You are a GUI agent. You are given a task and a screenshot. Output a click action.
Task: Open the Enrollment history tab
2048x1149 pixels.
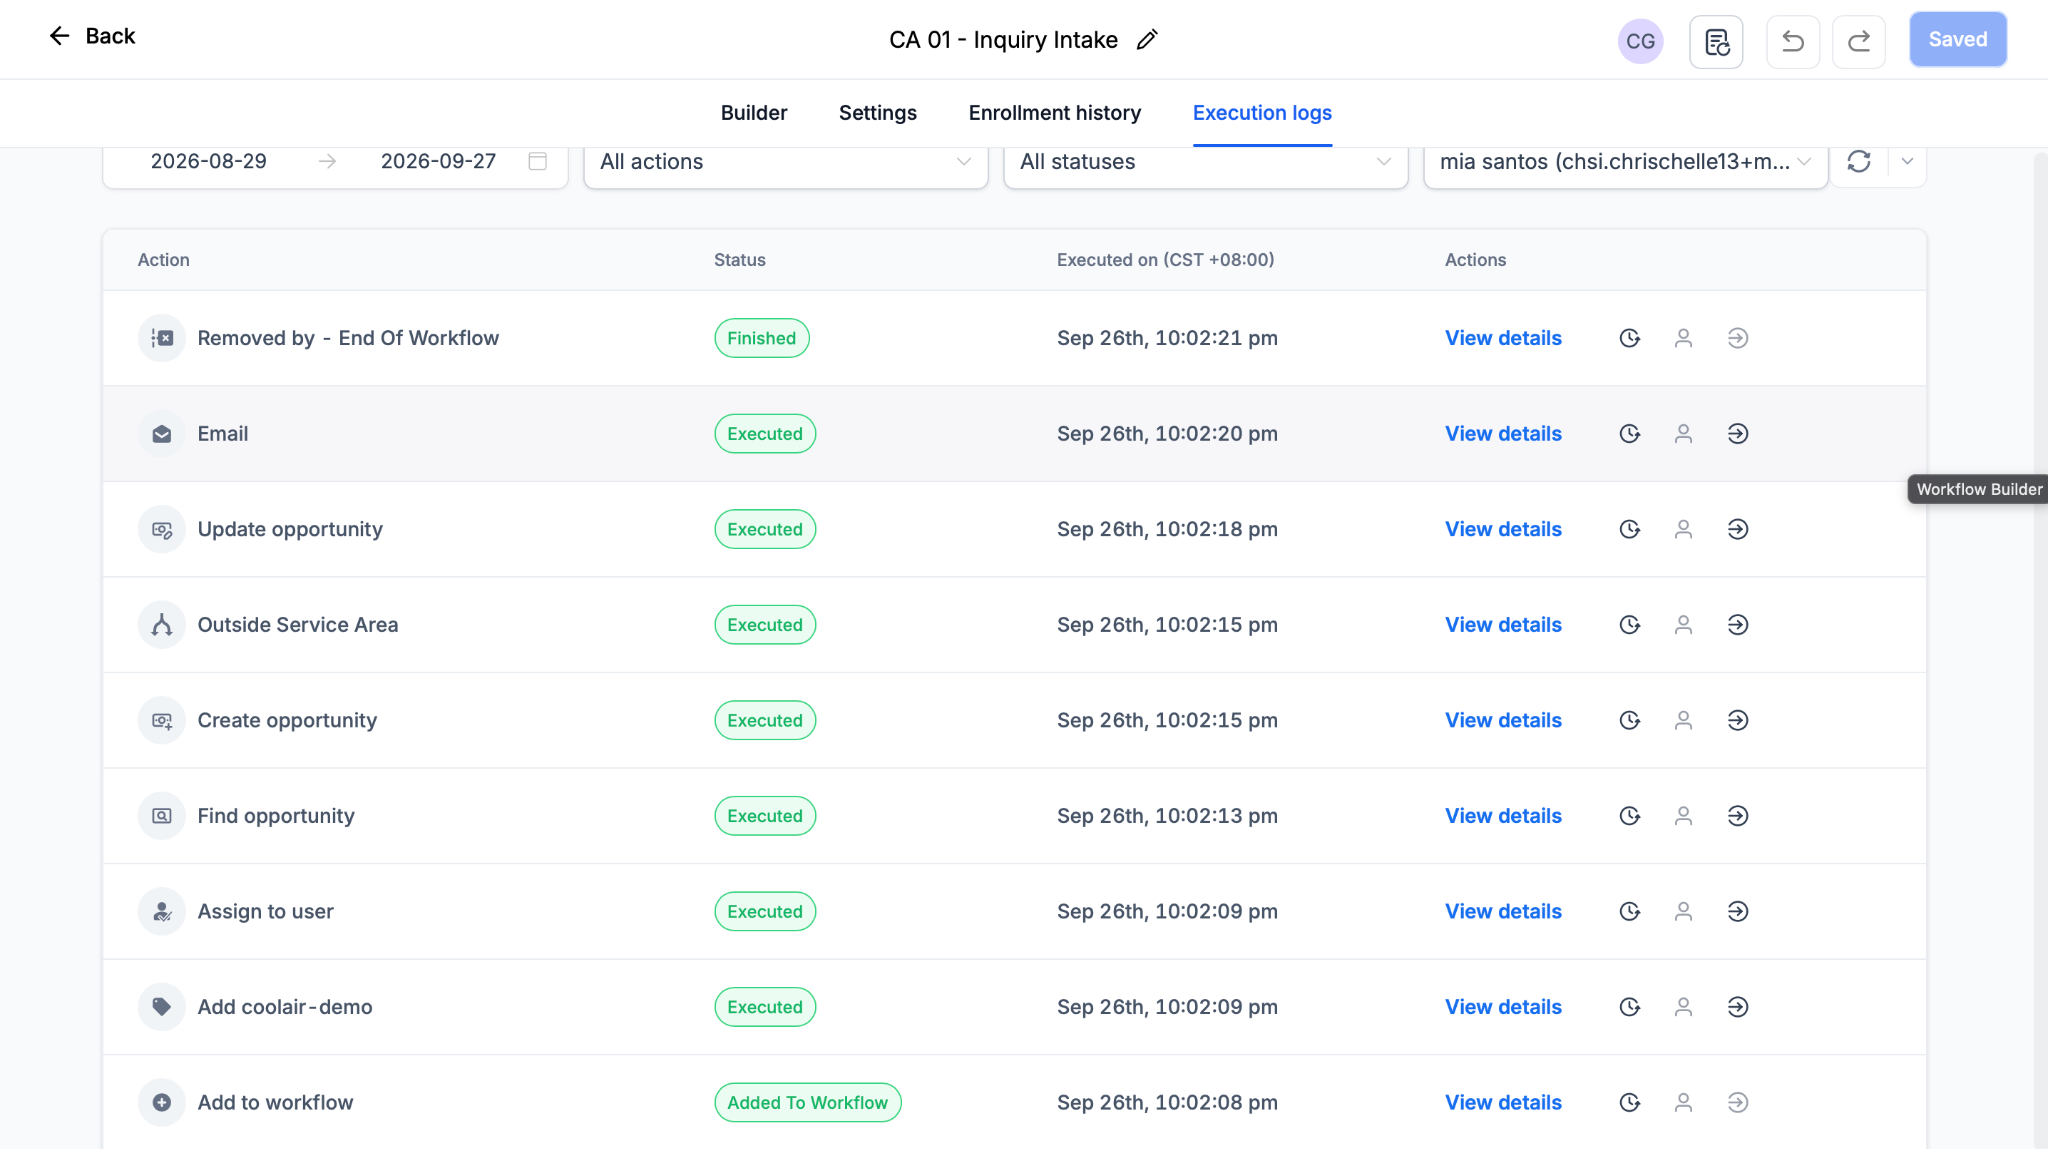[x=1054, y=113]
